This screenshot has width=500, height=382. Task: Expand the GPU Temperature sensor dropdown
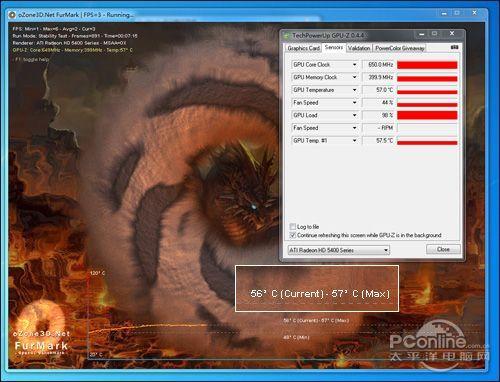(354, 90)
